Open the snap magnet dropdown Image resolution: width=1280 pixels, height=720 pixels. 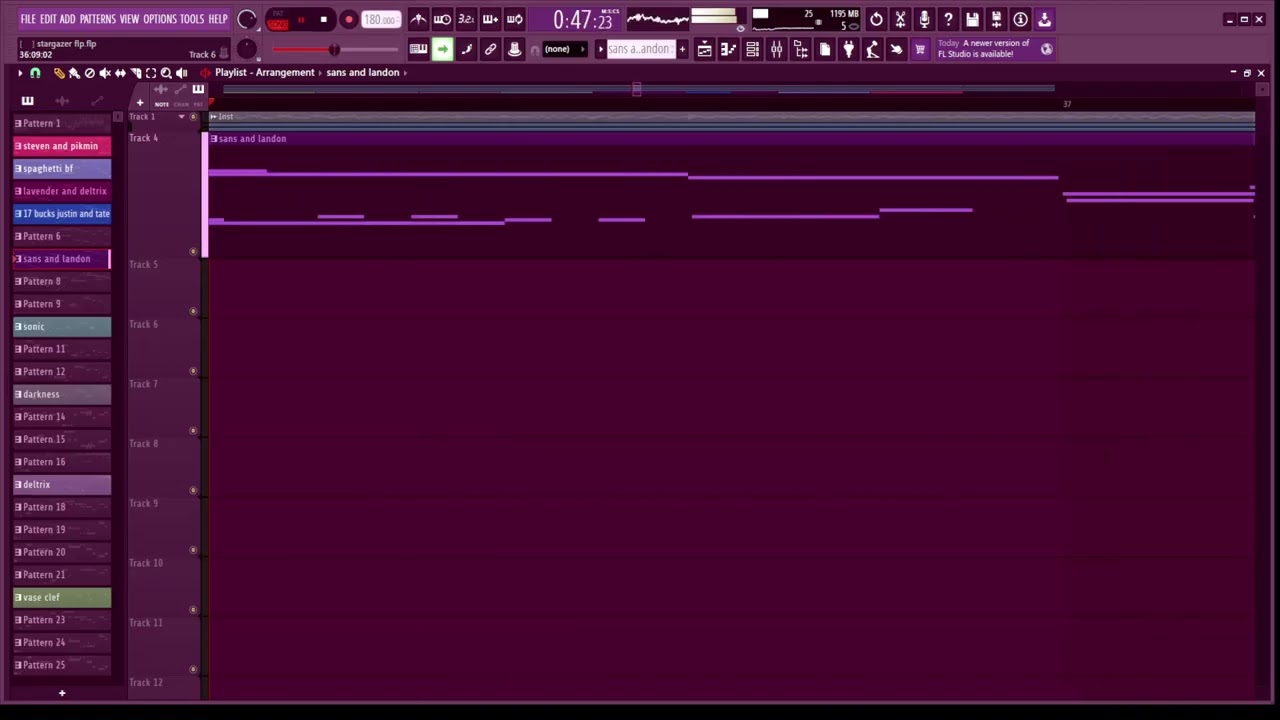coord(36,73)
